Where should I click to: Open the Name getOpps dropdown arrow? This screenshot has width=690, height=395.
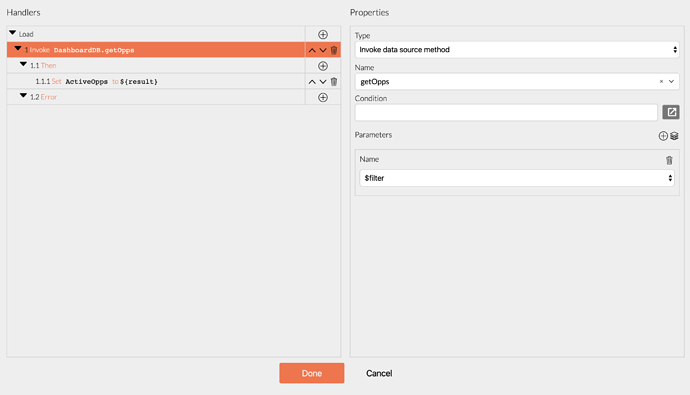click(x=671, y=81)
